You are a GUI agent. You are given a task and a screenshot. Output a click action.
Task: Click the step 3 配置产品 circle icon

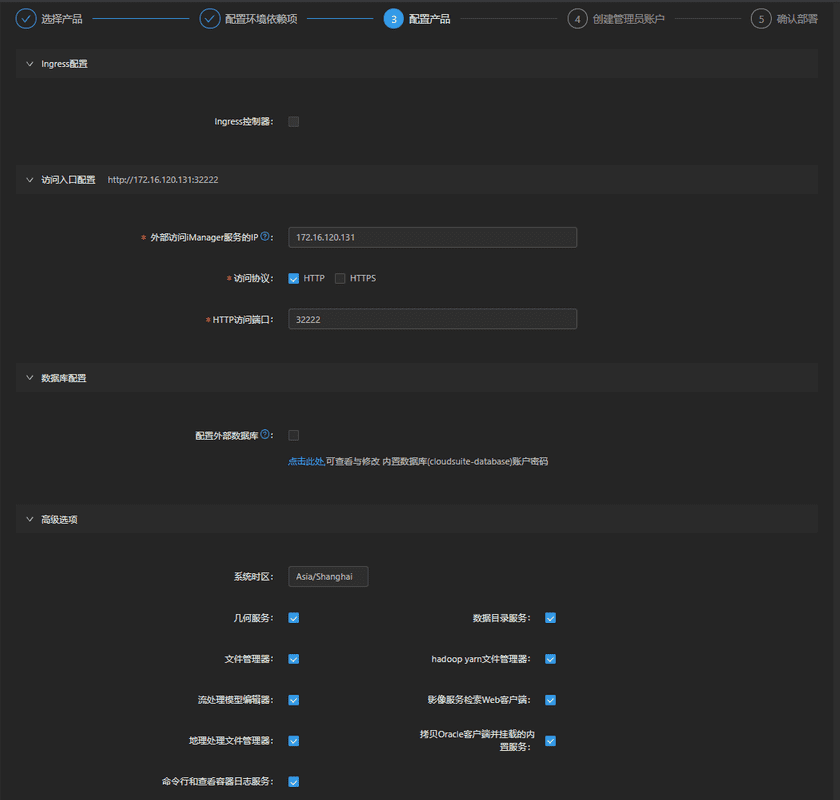393,19
